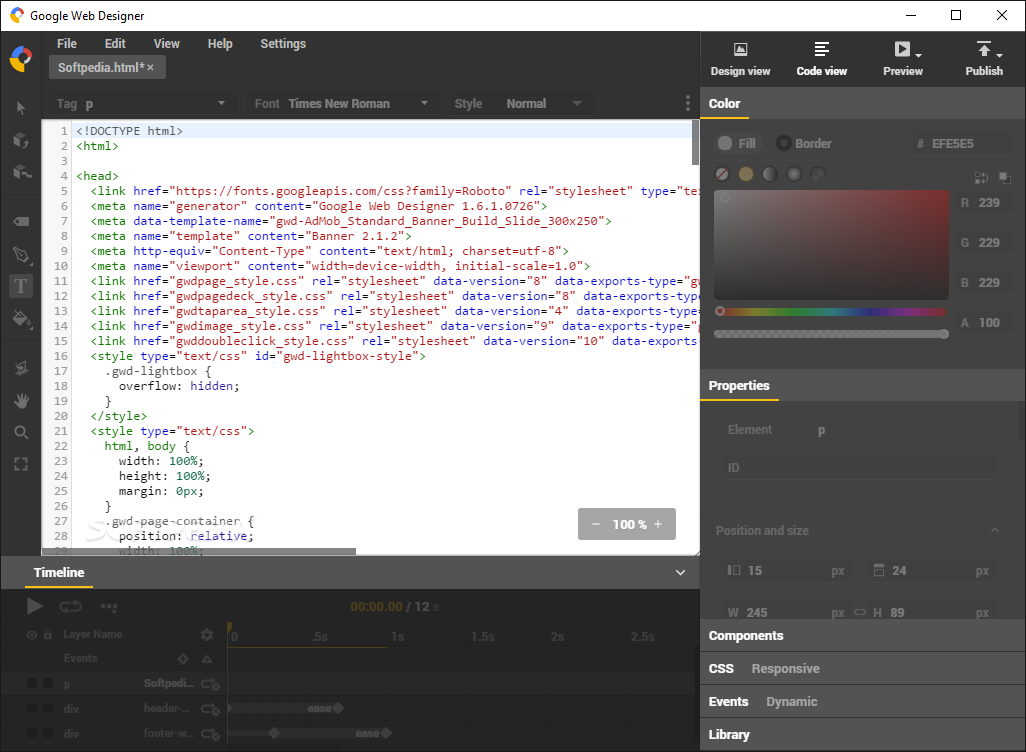Open the Preview dropdown arrow

[918, 56]
